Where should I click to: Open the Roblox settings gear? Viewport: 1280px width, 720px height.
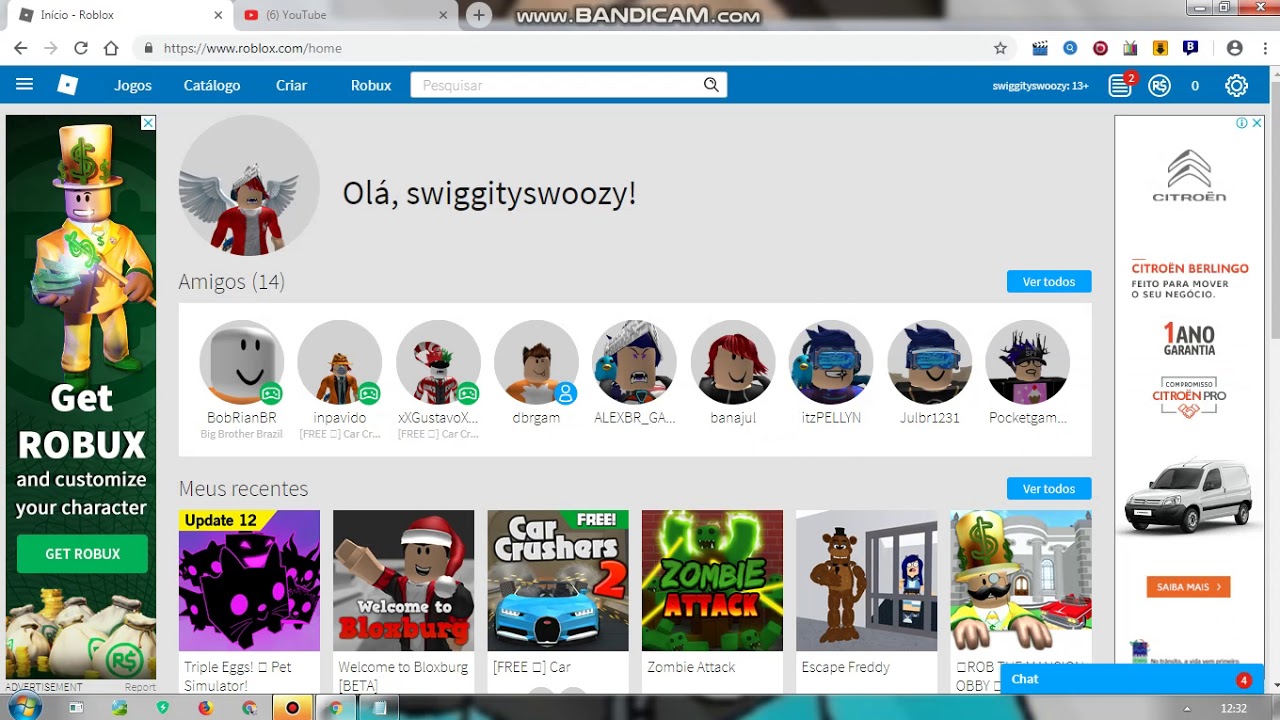[x=1236, y=86]
